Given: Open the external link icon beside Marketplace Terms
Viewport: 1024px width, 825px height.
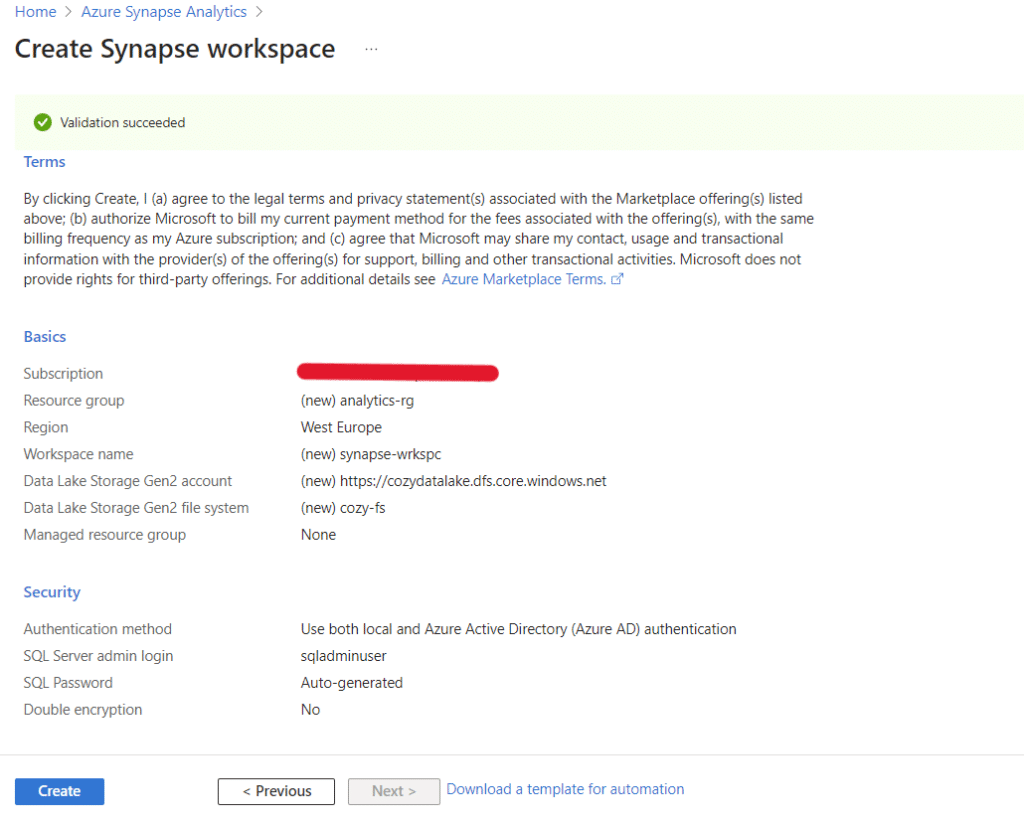Looking at the screenshot, I should (x=617, y=280).
